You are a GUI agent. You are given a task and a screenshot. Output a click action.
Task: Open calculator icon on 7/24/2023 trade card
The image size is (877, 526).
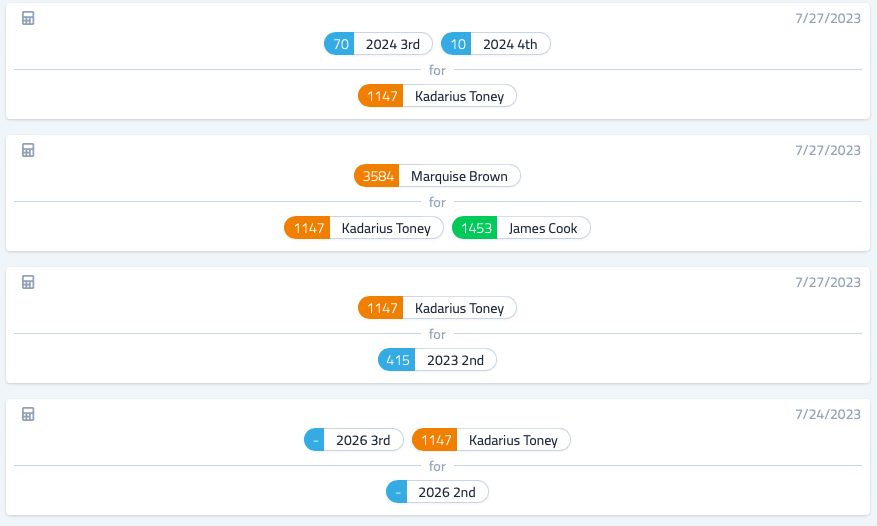pos(28,415)
